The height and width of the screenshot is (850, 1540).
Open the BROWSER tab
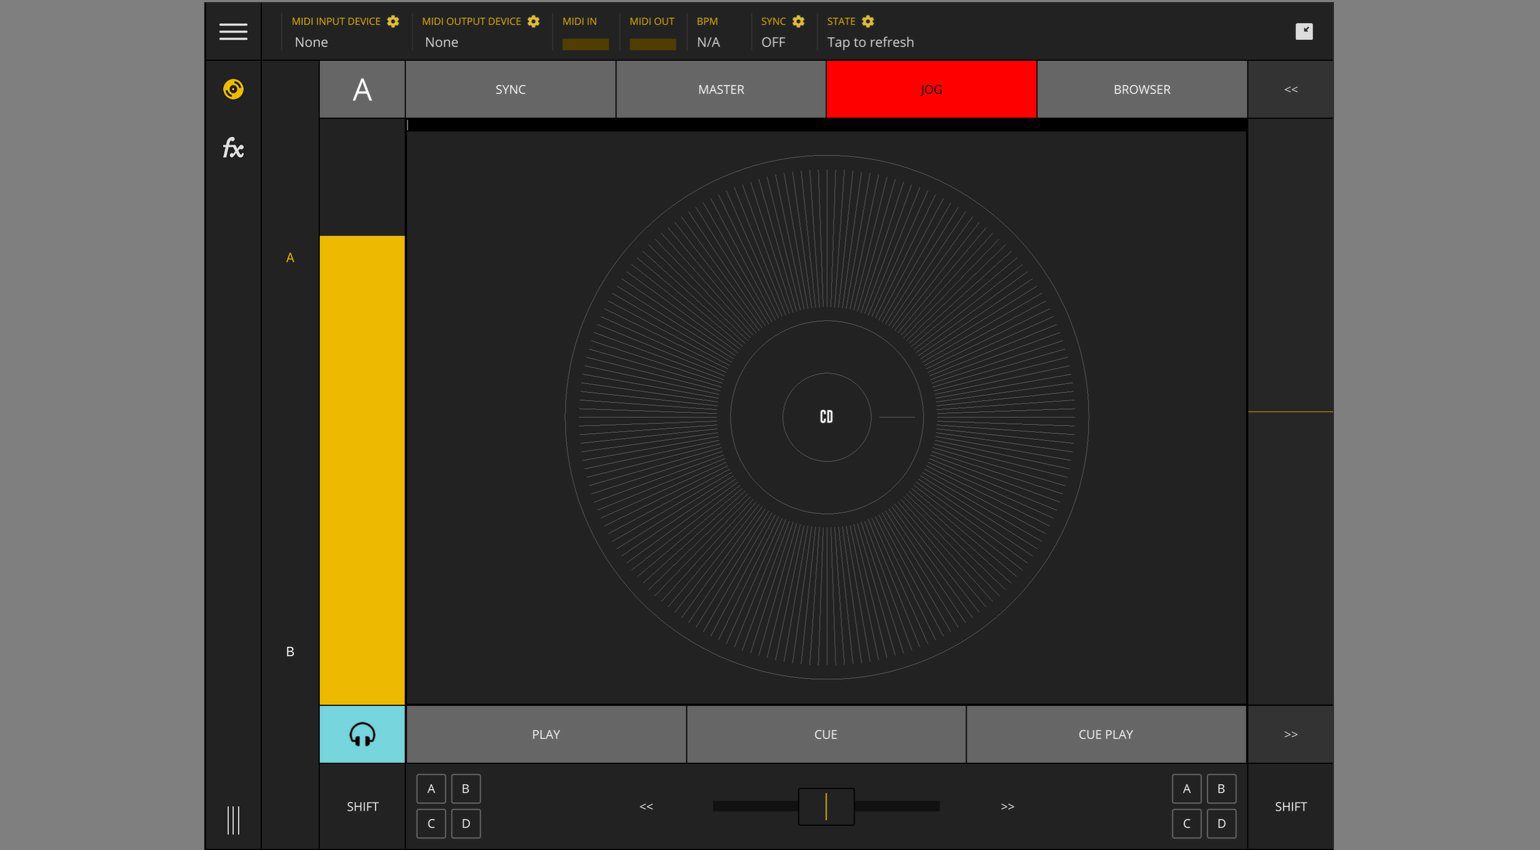pyautogui.click(x=1142, y=89)
